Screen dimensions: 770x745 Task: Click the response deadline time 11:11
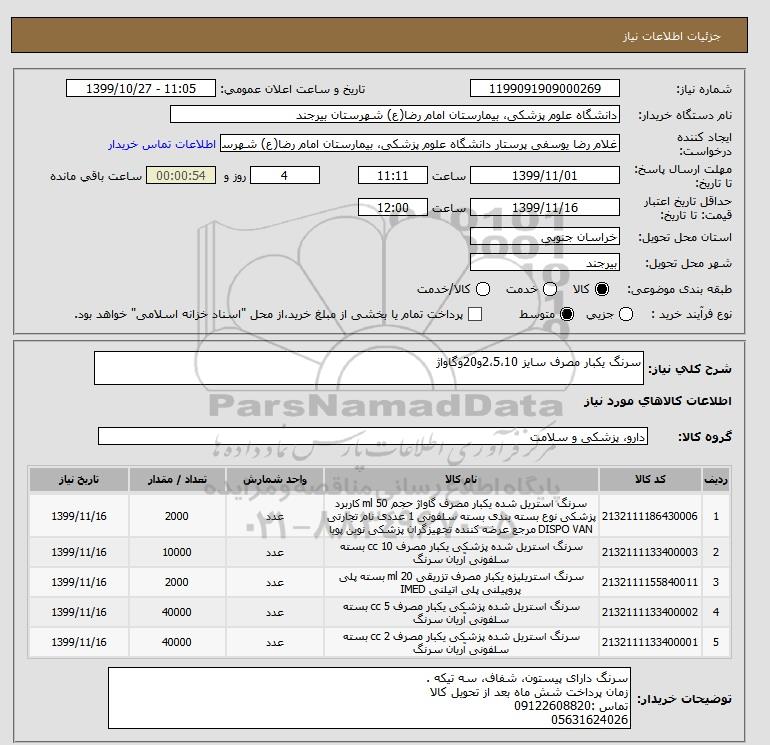click(x=393, y=175)
